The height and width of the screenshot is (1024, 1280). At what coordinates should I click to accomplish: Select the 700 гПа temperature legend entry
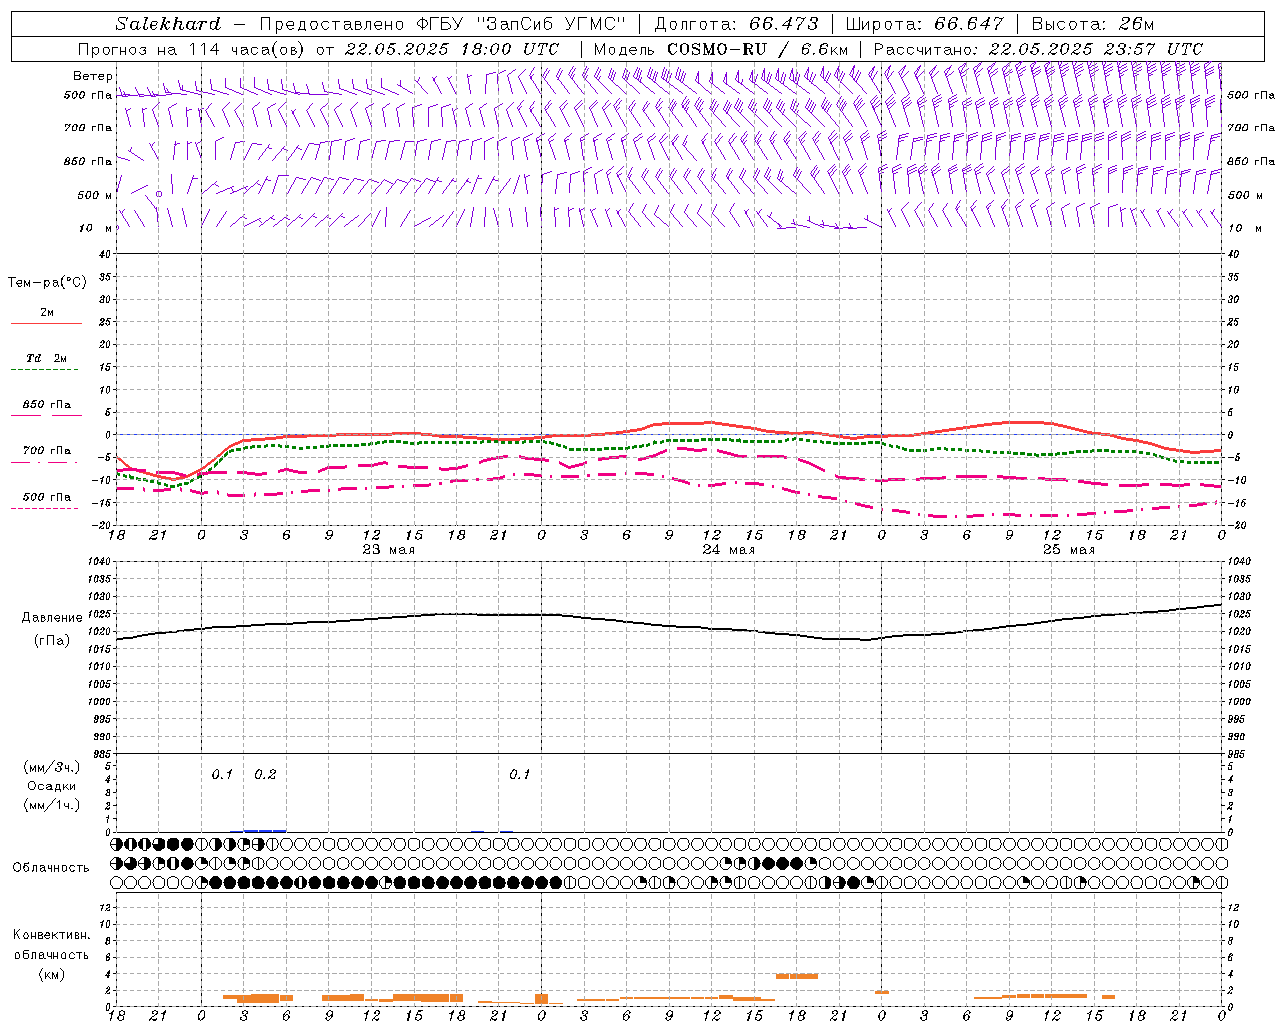click(x=46, y=452)
